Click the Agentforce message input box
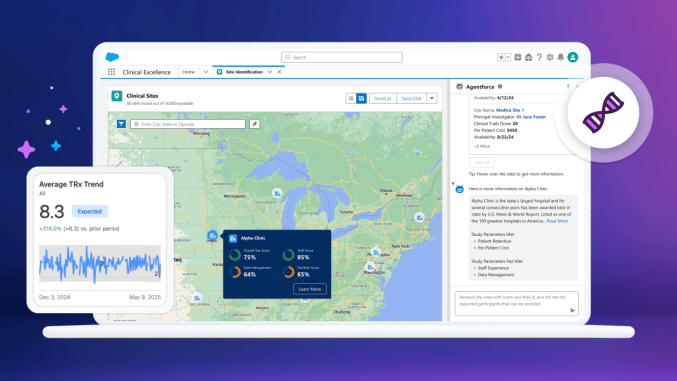 (516, 303)
